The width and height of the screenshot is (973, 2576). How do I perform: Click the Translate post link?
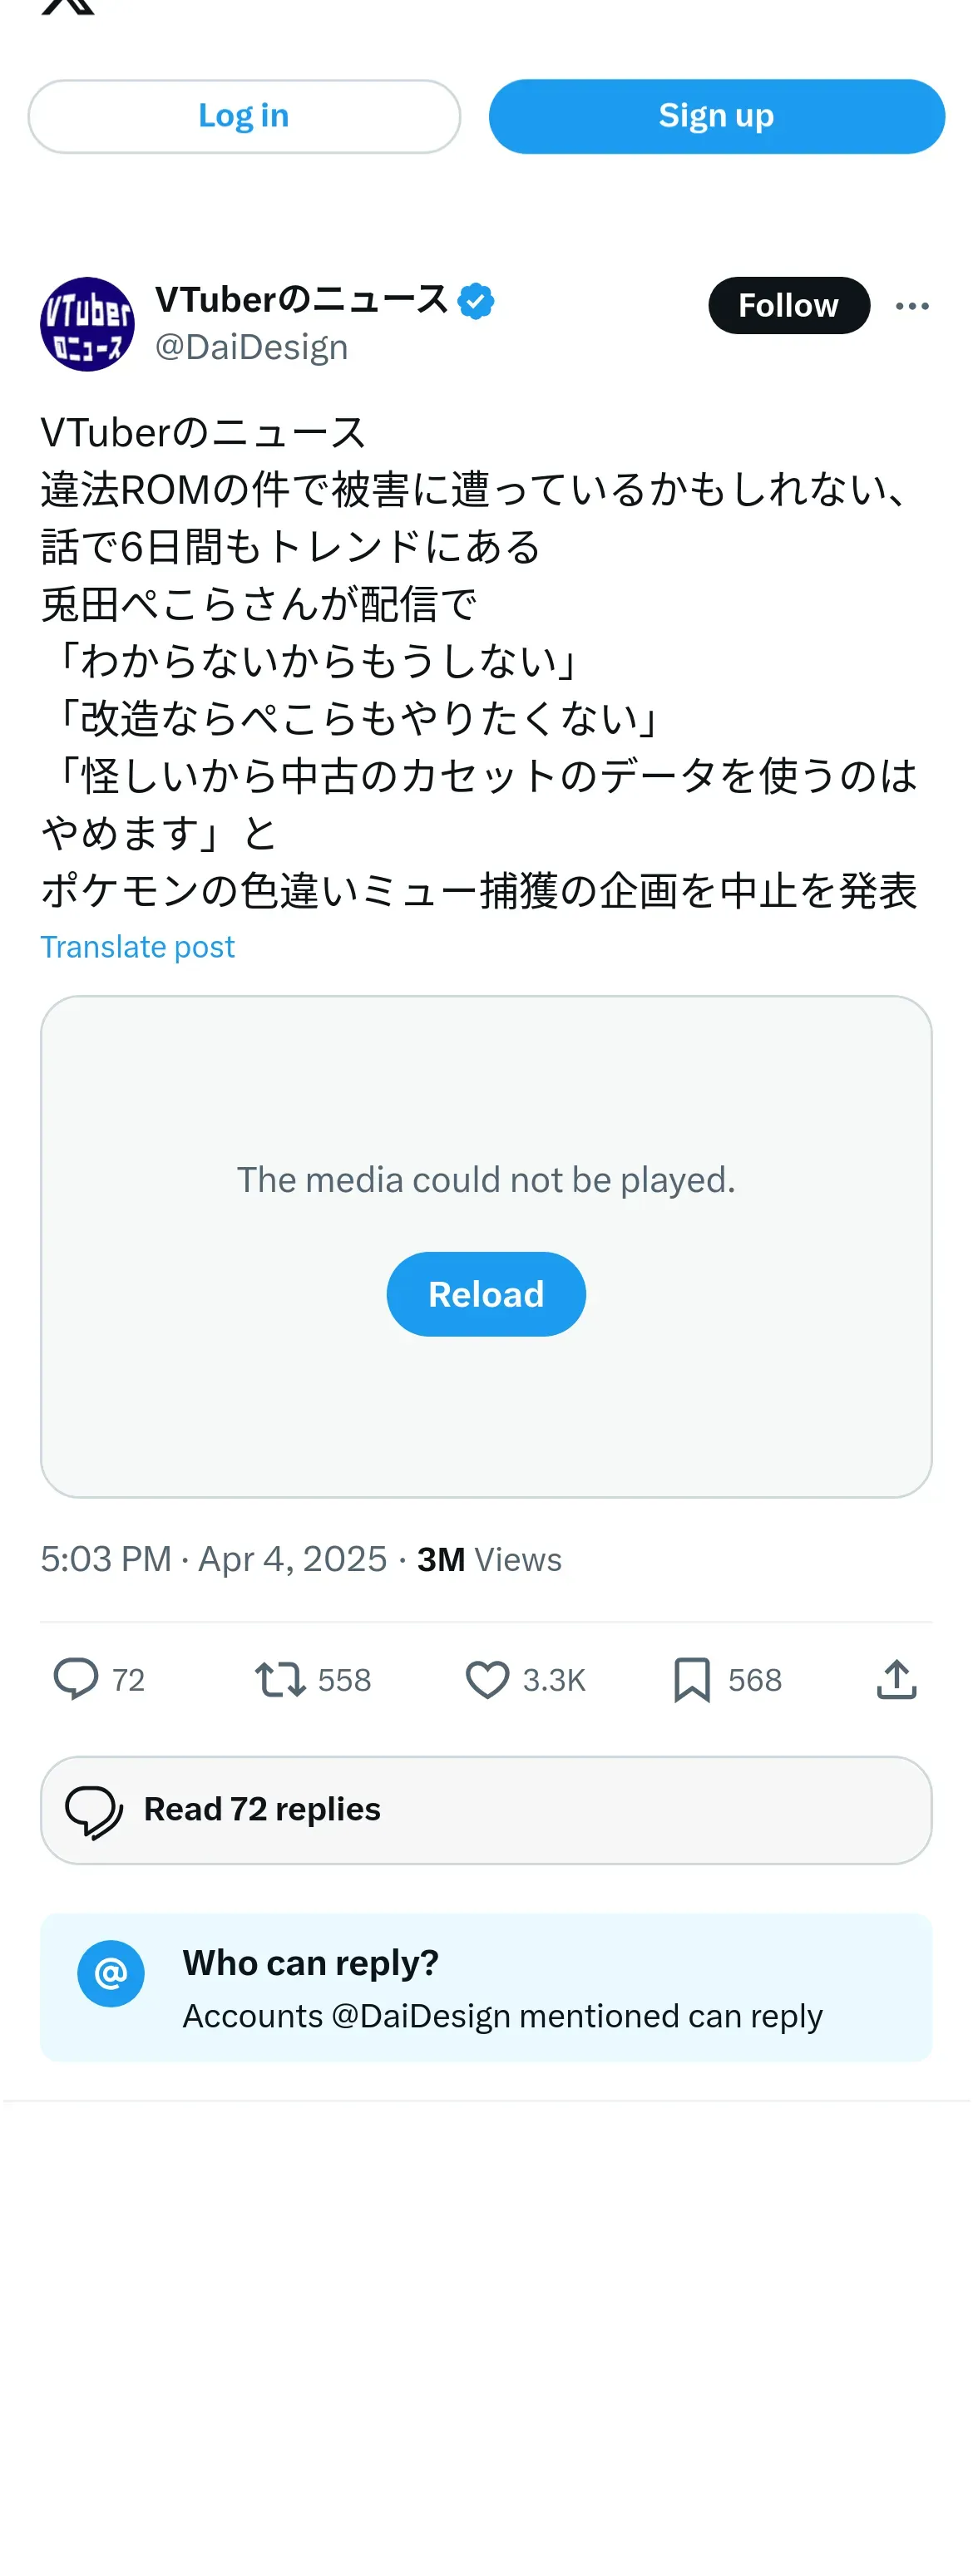137,946
